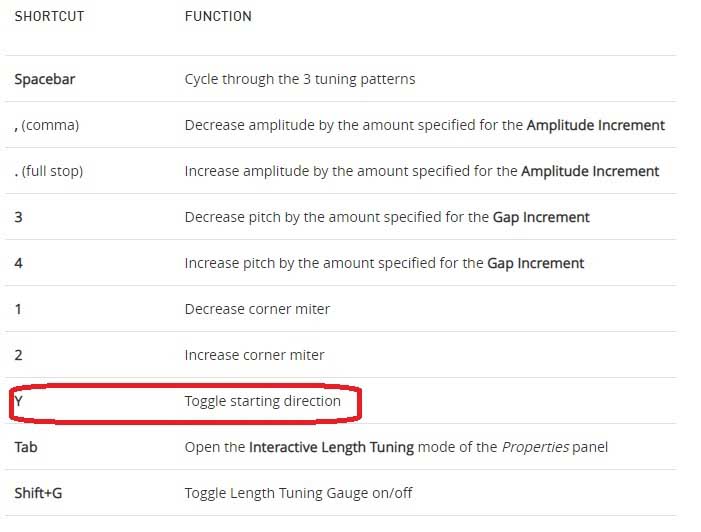Click "Cycle through the 3 tuning patterns" text
This screenshot has height=532, width=701.
click(299, 79)
